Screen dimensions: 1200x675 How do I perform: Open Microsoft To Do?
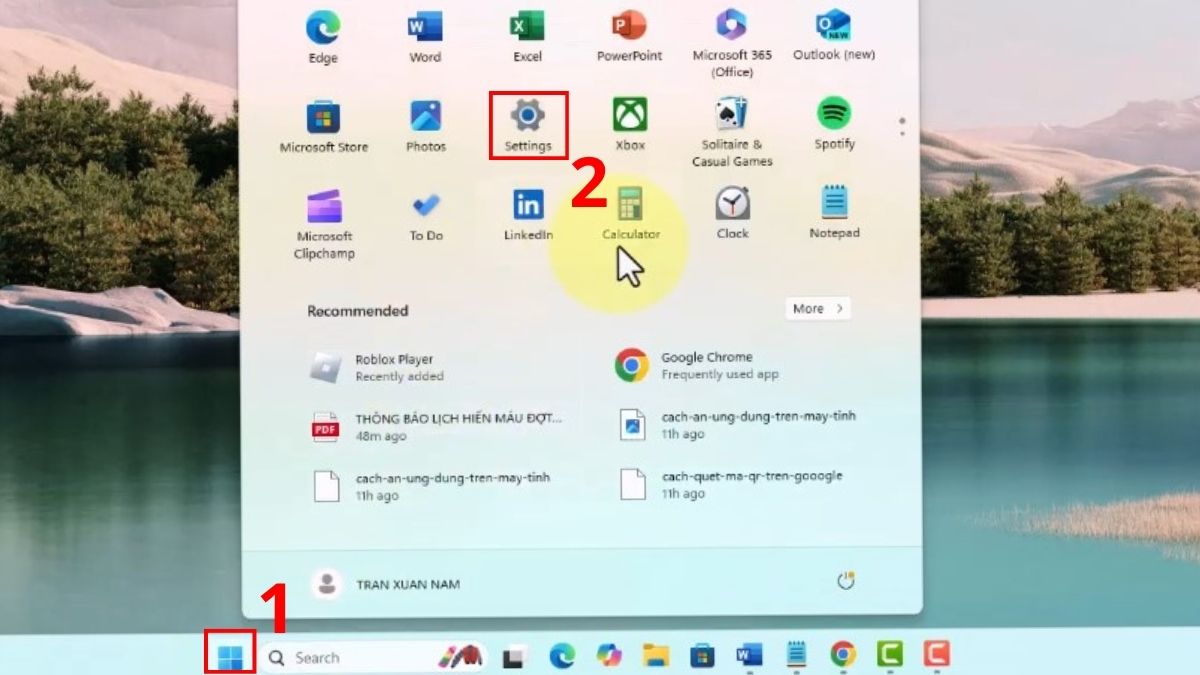(x=426, y=208)
